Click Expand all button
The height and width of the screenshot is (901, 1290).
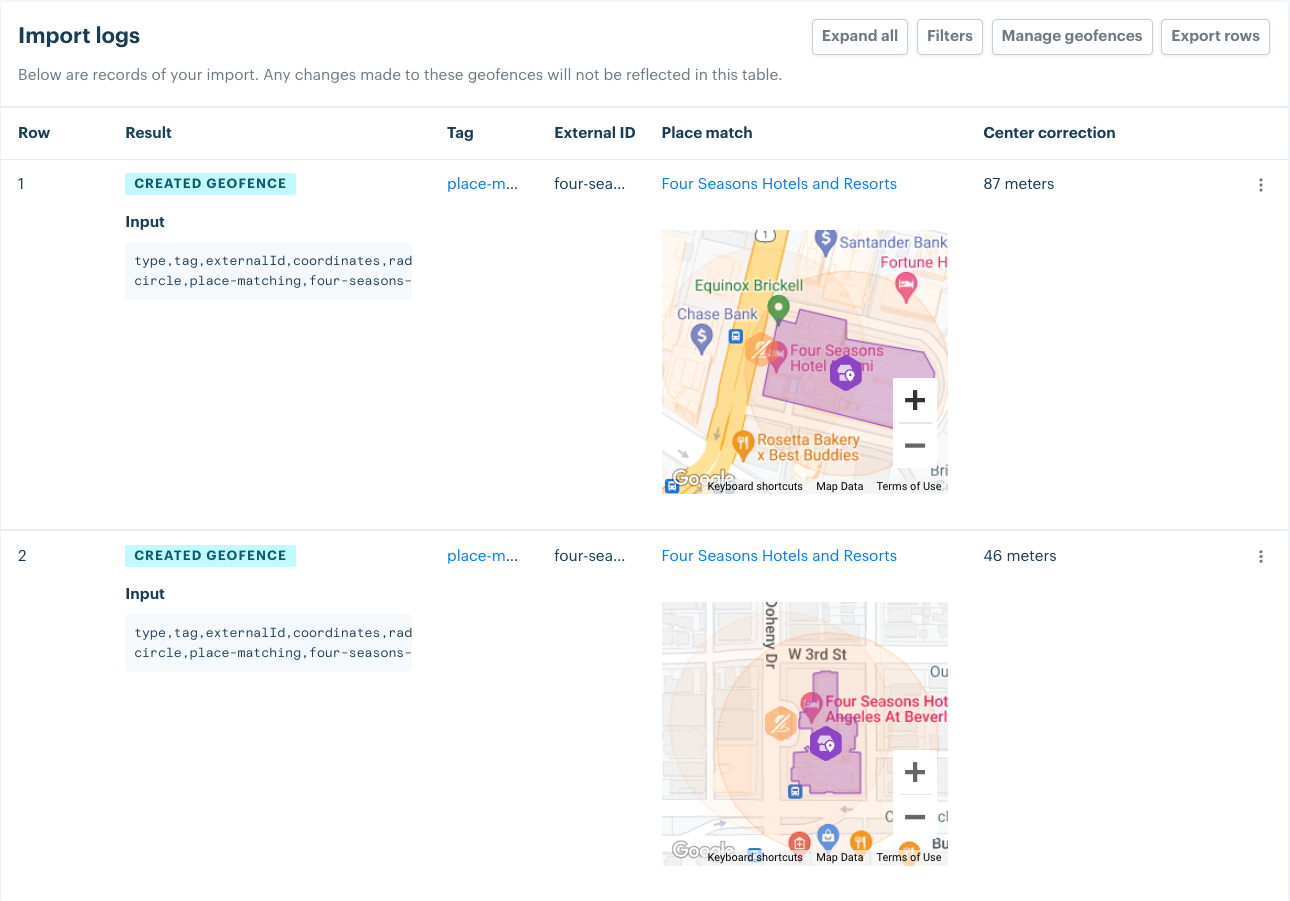point(860,37)
